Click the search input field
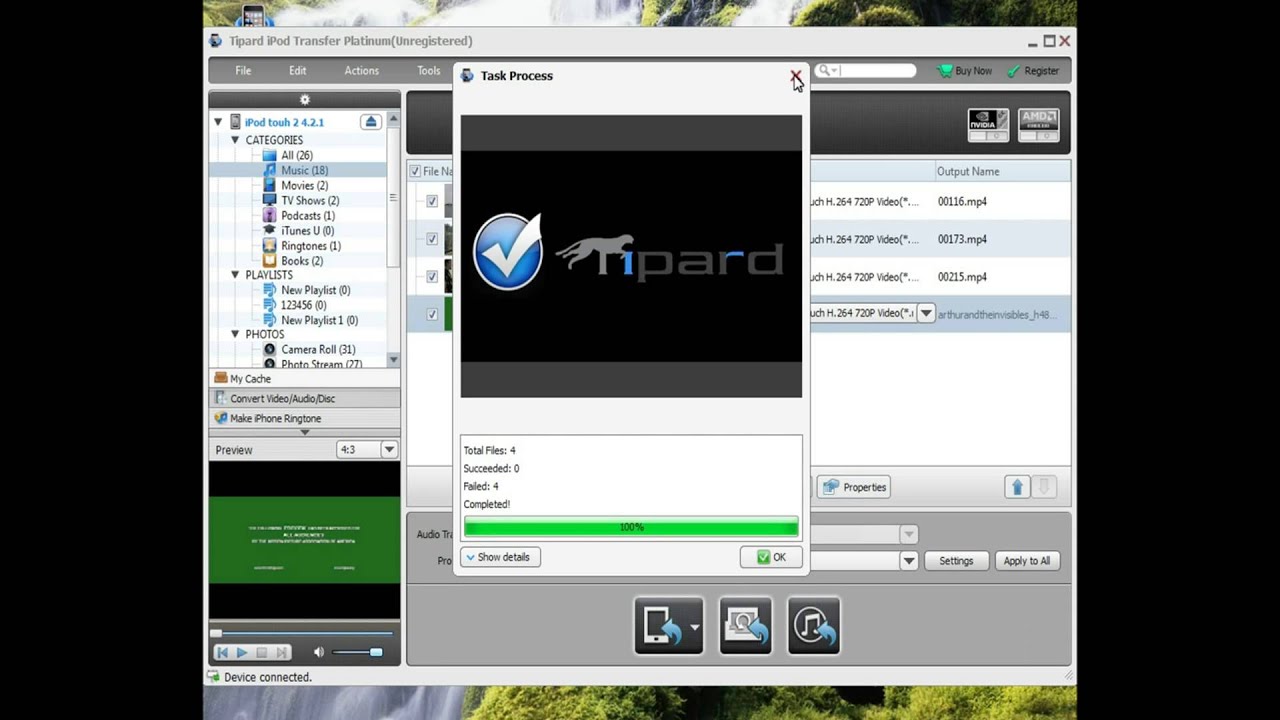Viewport: 1280px width, 720px height. [865, 71]
